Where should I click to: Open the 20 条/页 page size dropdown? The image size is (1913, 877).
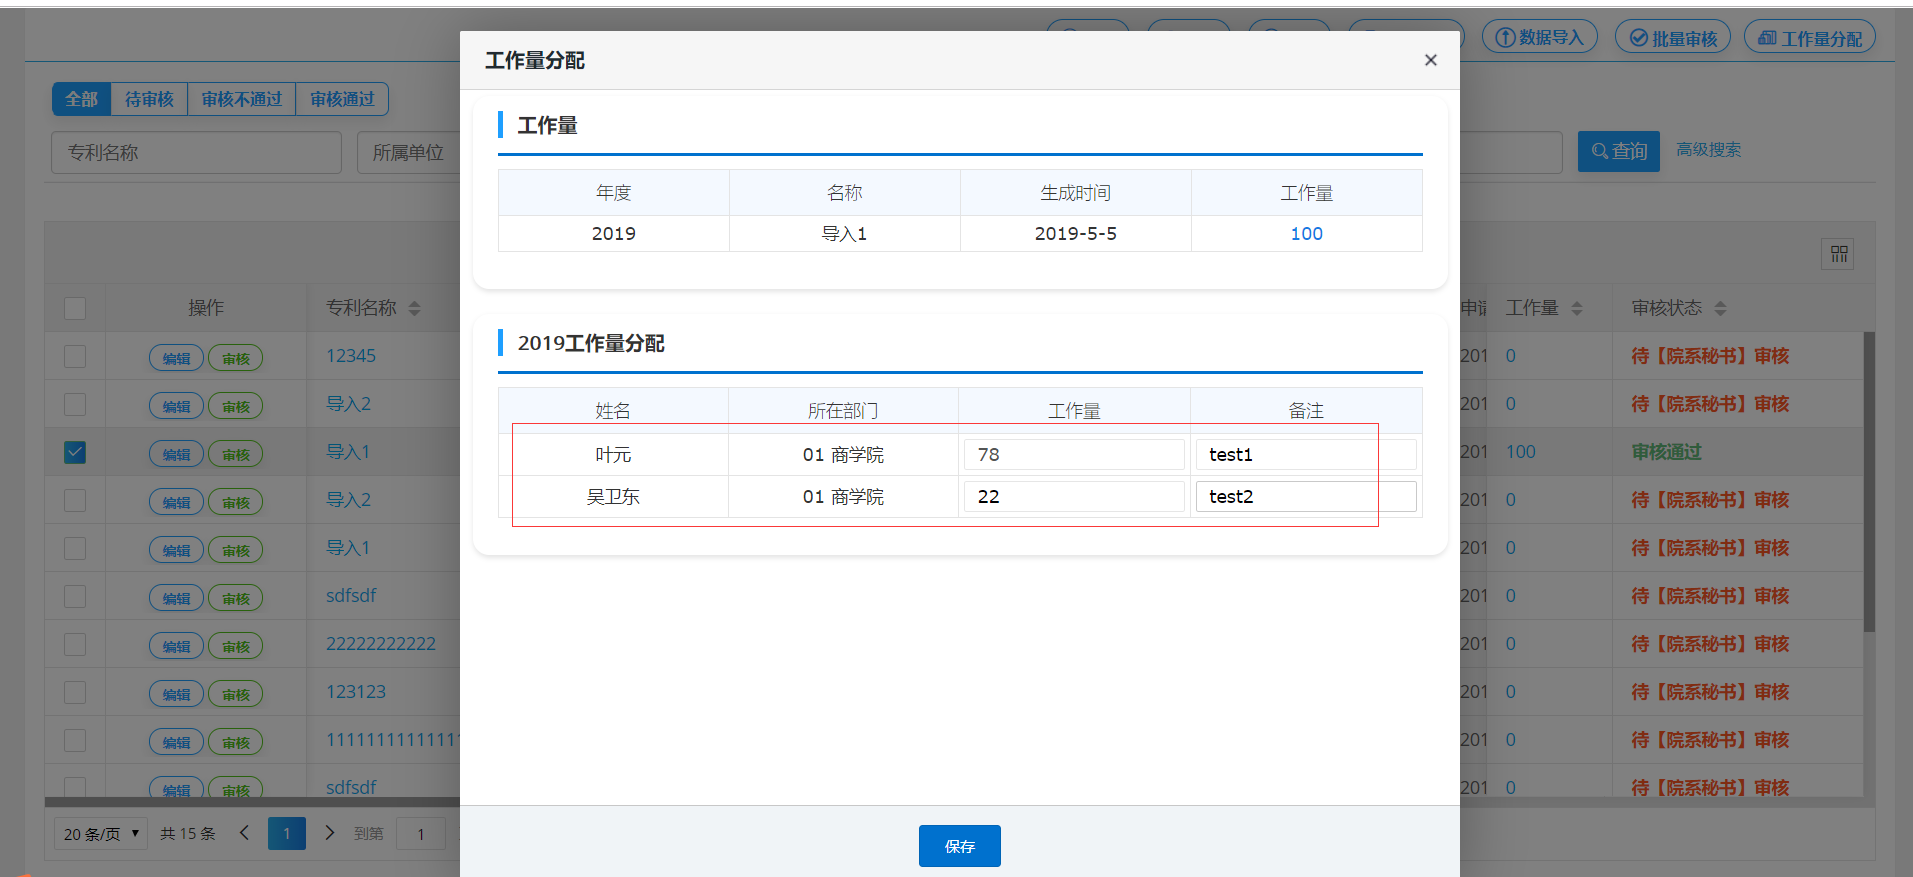click(x=101, y=833)
